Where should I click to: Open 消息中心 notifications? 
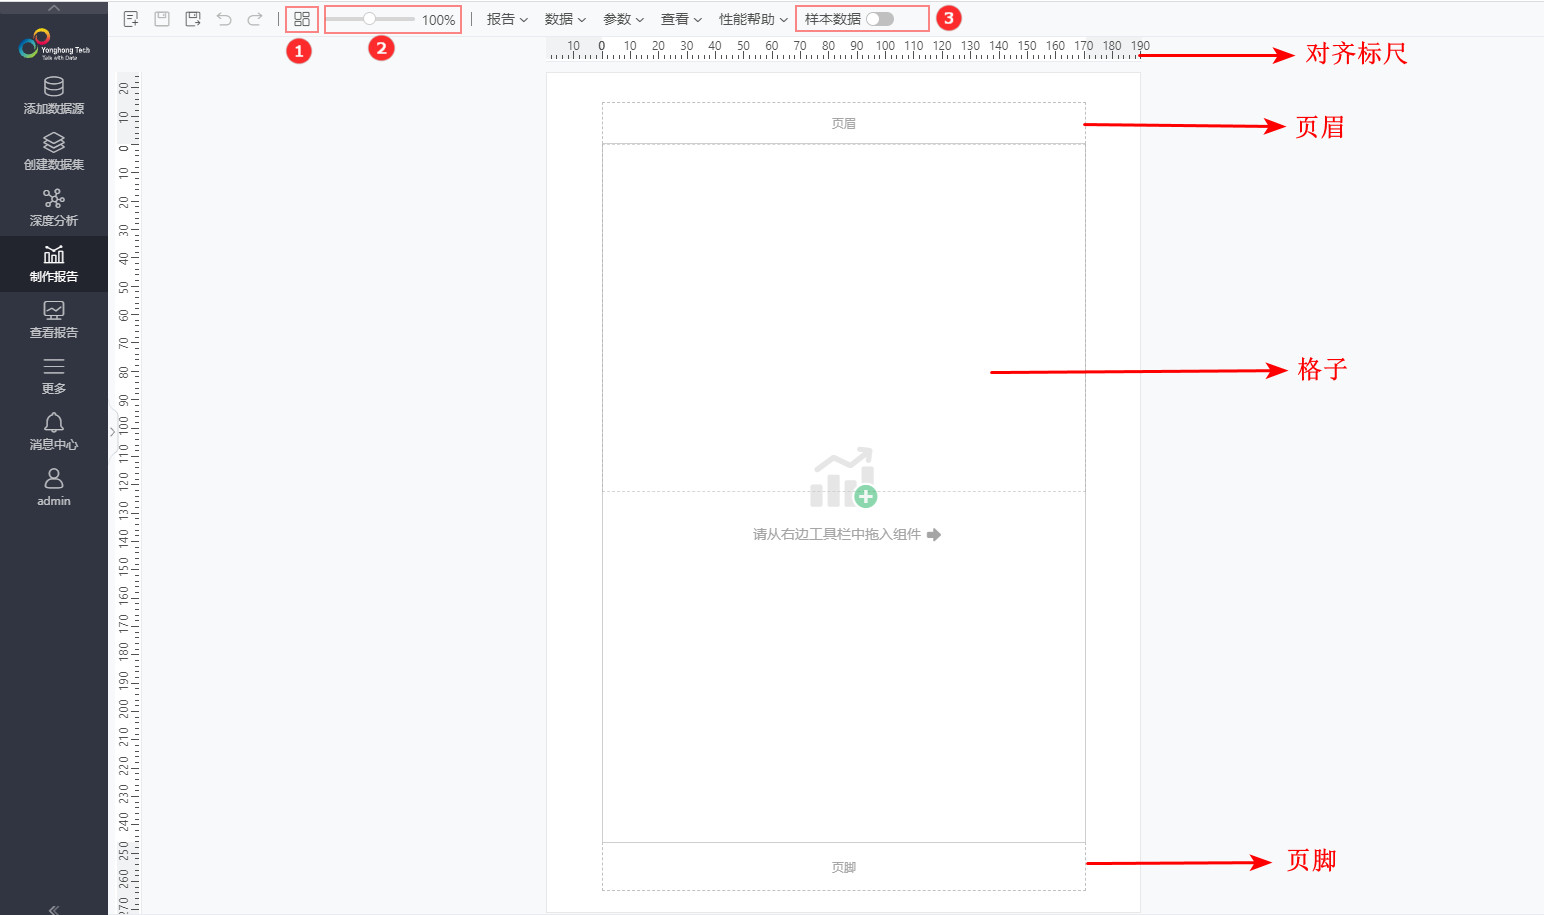54,432
